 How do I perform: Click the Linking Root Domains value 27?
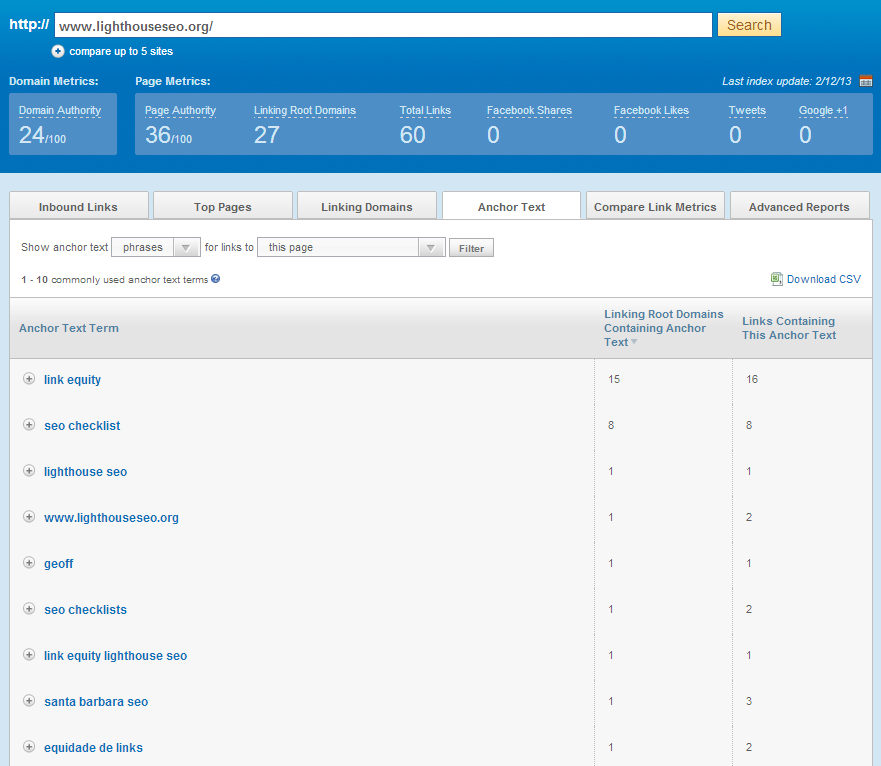(x=266, y=135)
